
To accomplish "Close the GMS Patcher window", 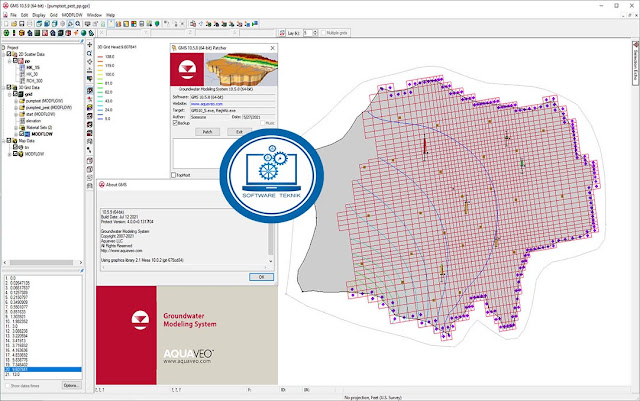I will point(272,48).
